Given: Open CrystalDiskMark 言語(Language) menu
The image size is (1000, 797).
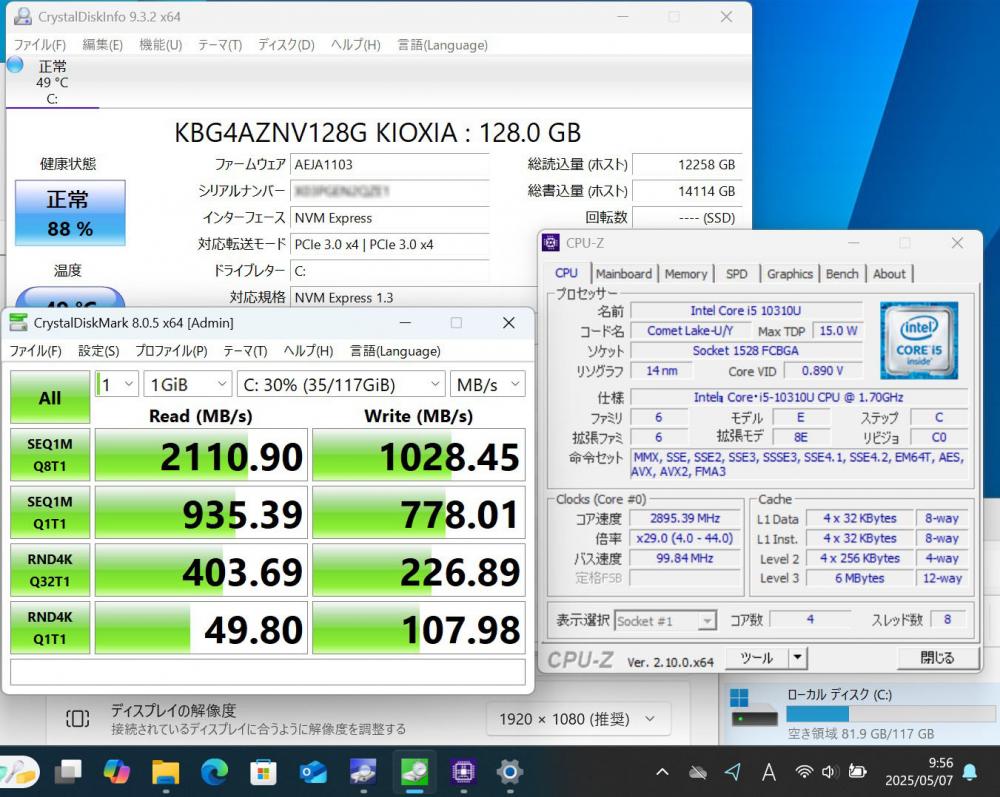Looking at the screenshot, I should pos(395,351).
